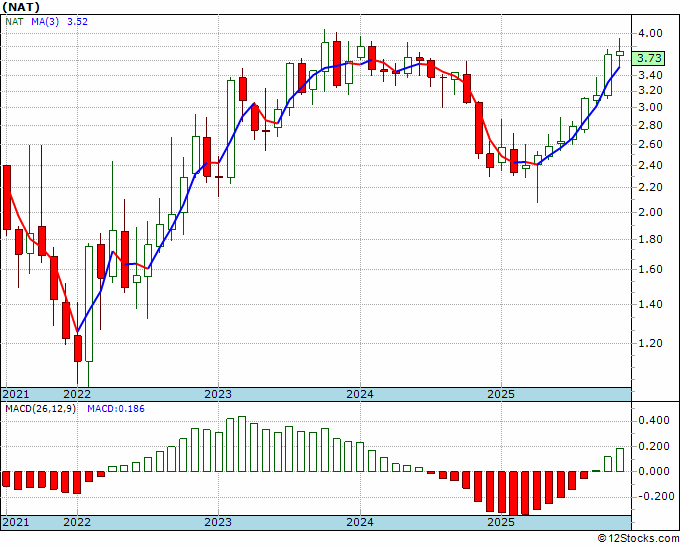680x546 pixels.
Task: Click the 4.00 price axis label
Action: [x=650, y=33]
